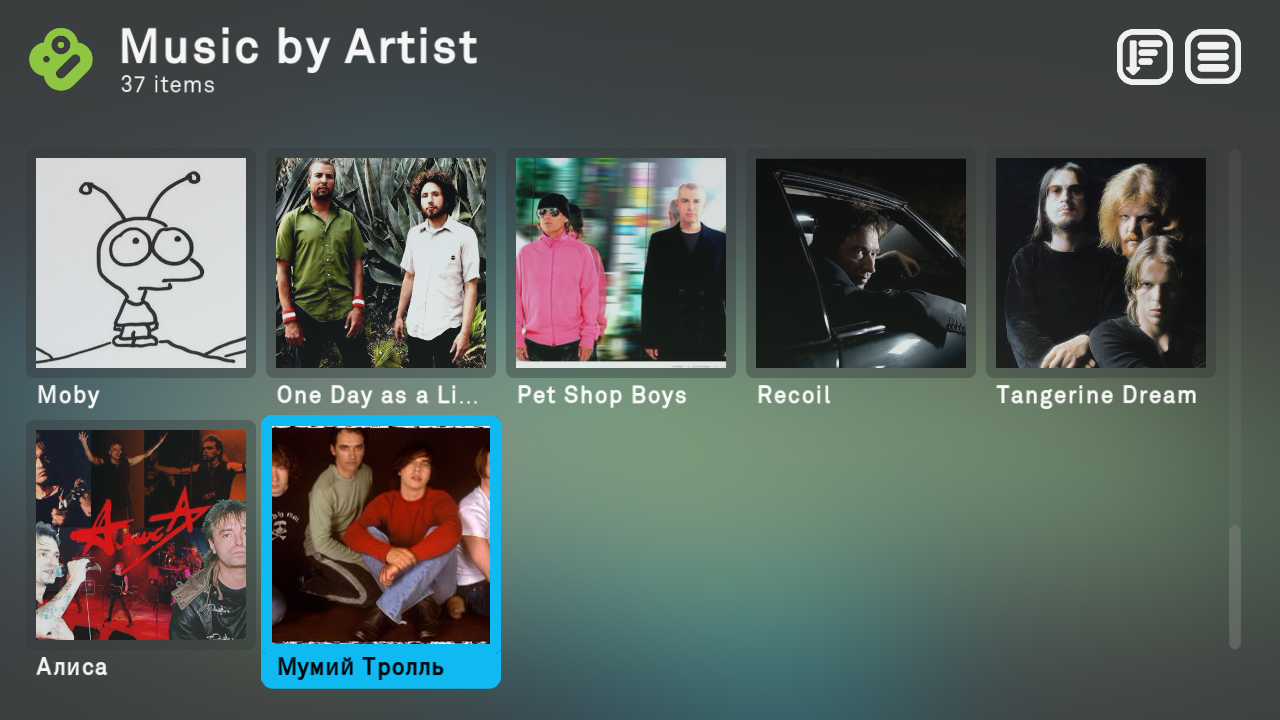The image size is (1280, 720).
Task: Click the Pet Shop Boys name label
Action: 602,396
